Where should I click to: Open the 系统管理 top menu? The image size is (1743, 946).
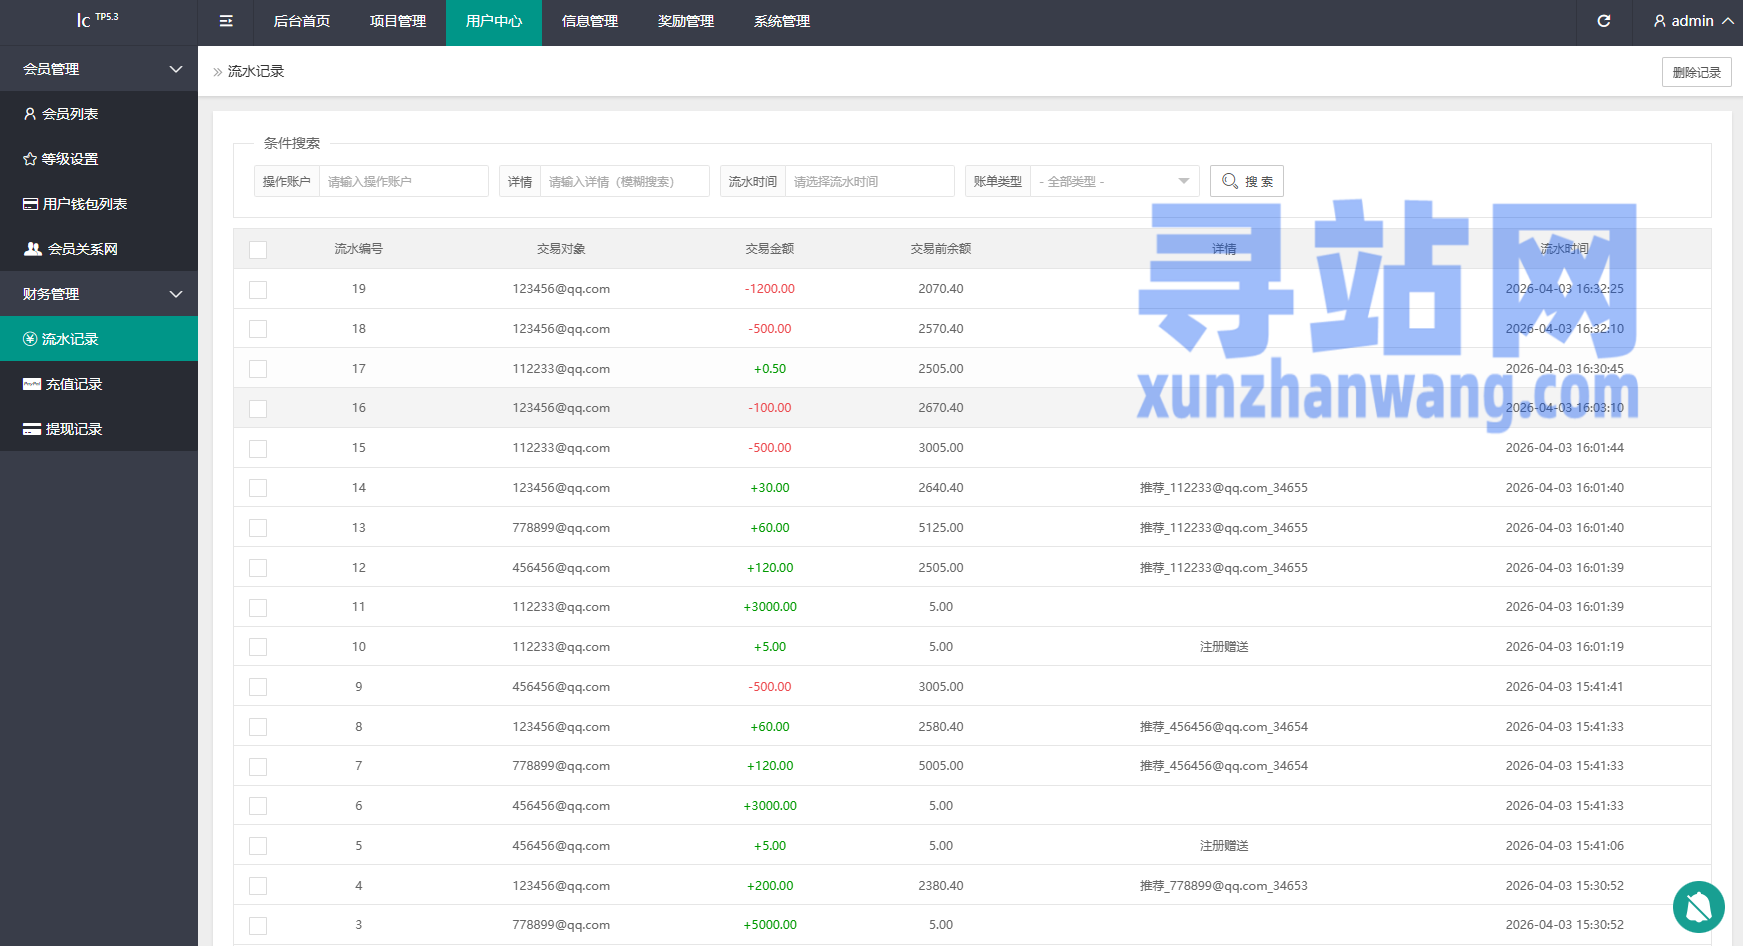(x=782, y=21)
